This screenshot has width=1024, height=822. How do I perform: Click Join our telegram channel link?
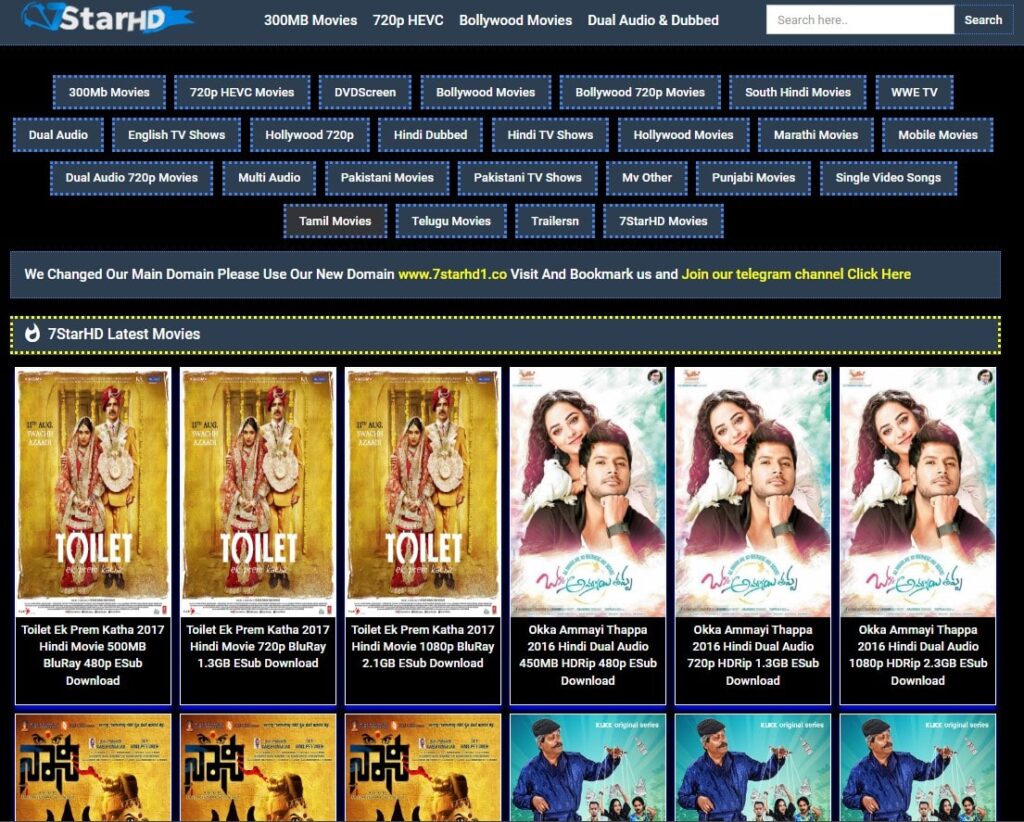(x=796, y=274)
